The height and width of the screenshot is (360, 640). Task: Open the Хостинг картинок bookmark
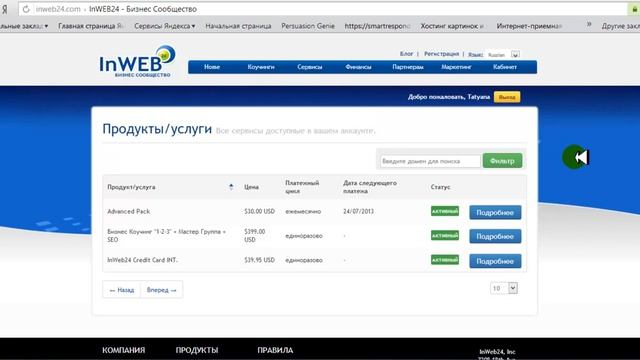[452, 26]
